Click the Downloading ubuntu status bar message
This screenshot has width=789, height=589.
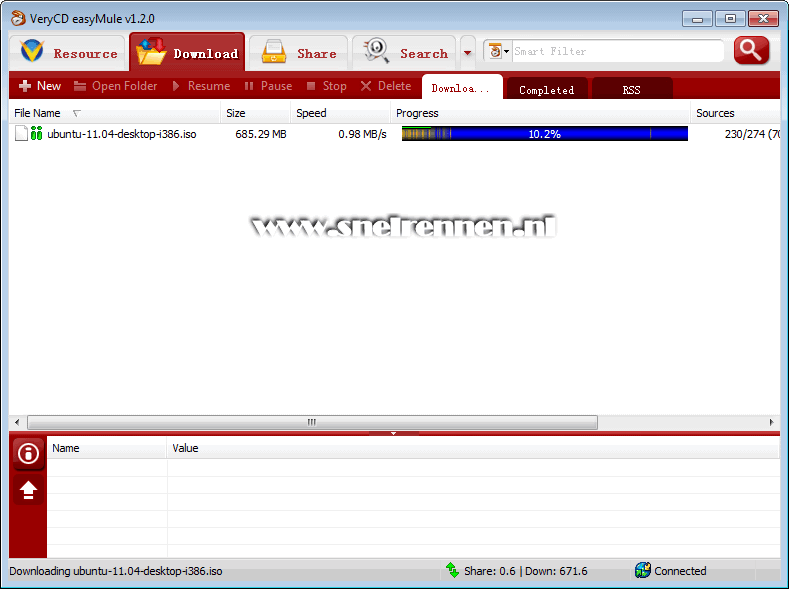tap(116, 571)
